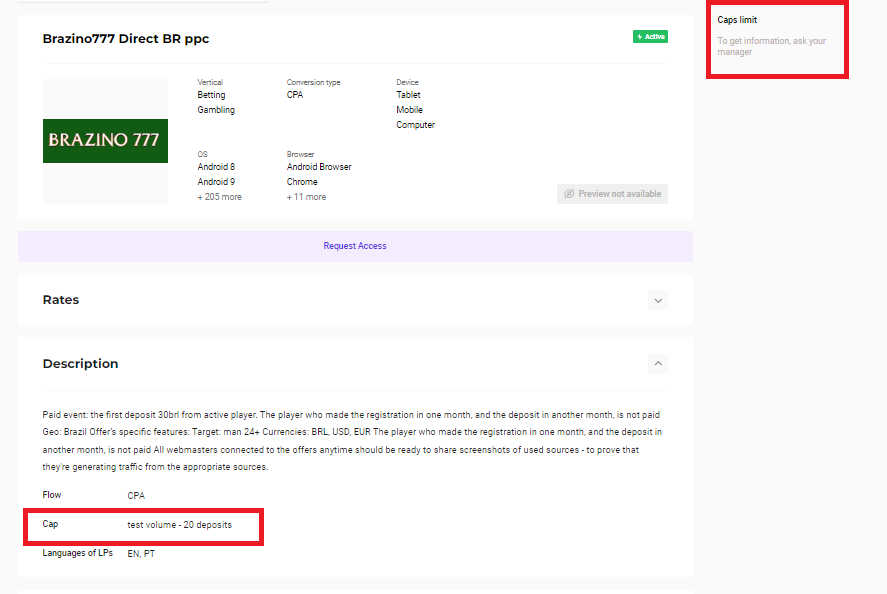887x594 pixels.
Task: Click the cap value 'test volume - 20 deposits'
Action: [180, 525]
